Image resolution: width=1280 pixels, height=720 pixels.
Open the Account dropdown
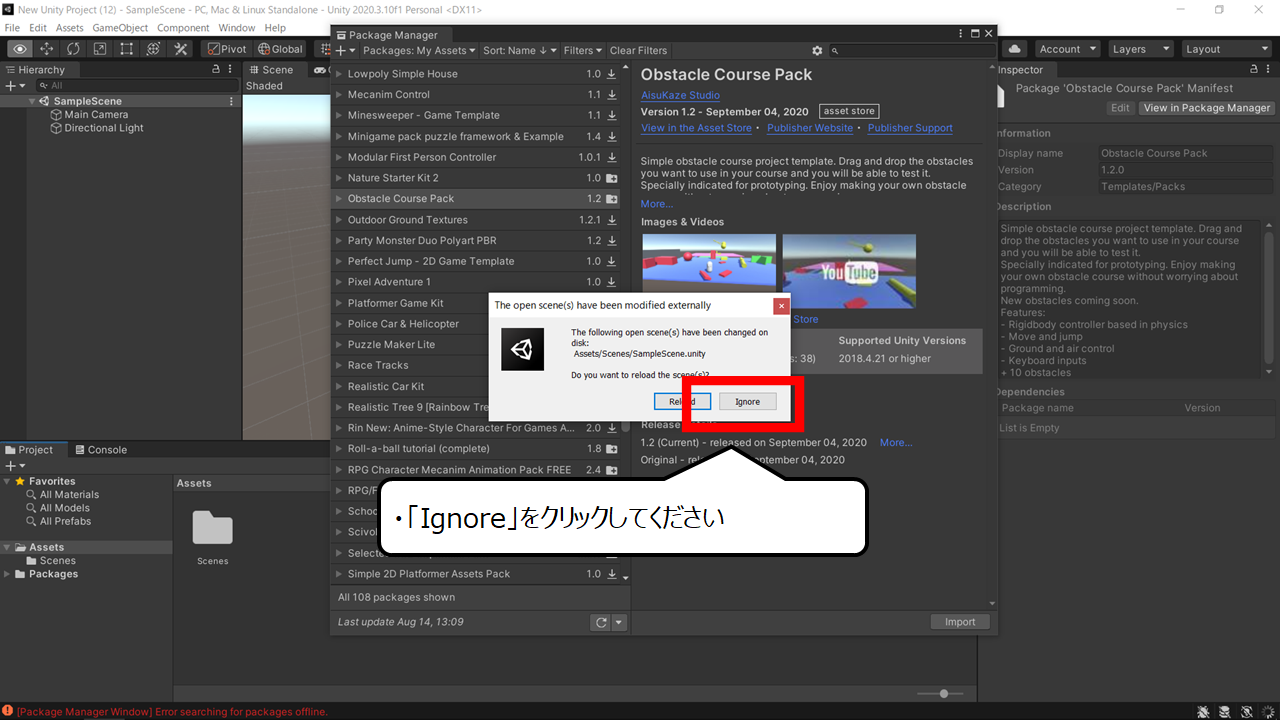(x=1066, y=49)
